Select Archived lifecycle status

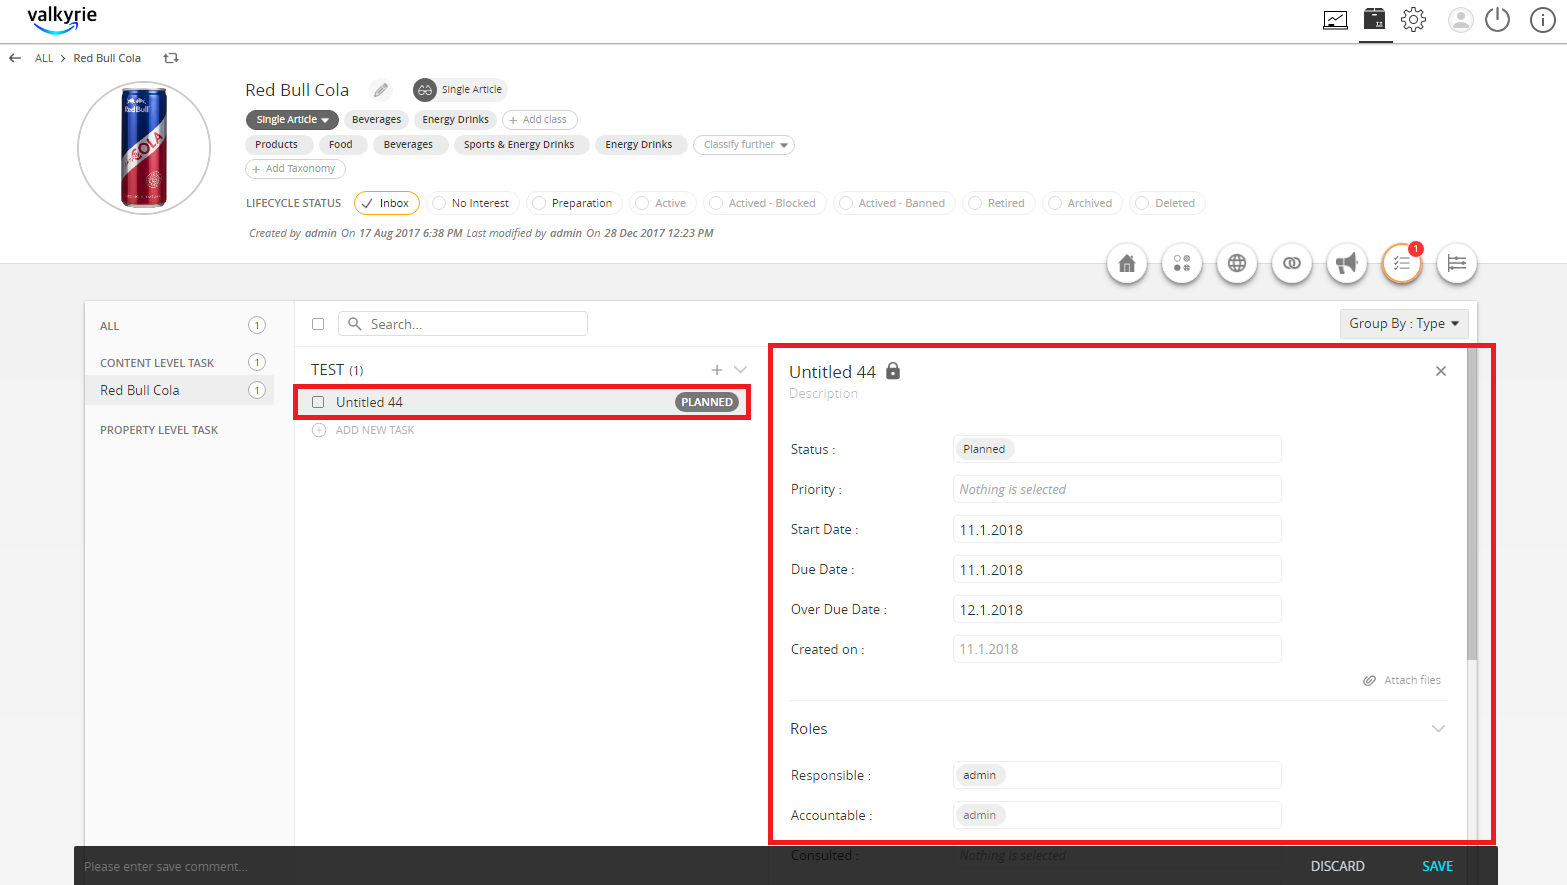point(1081,203)
